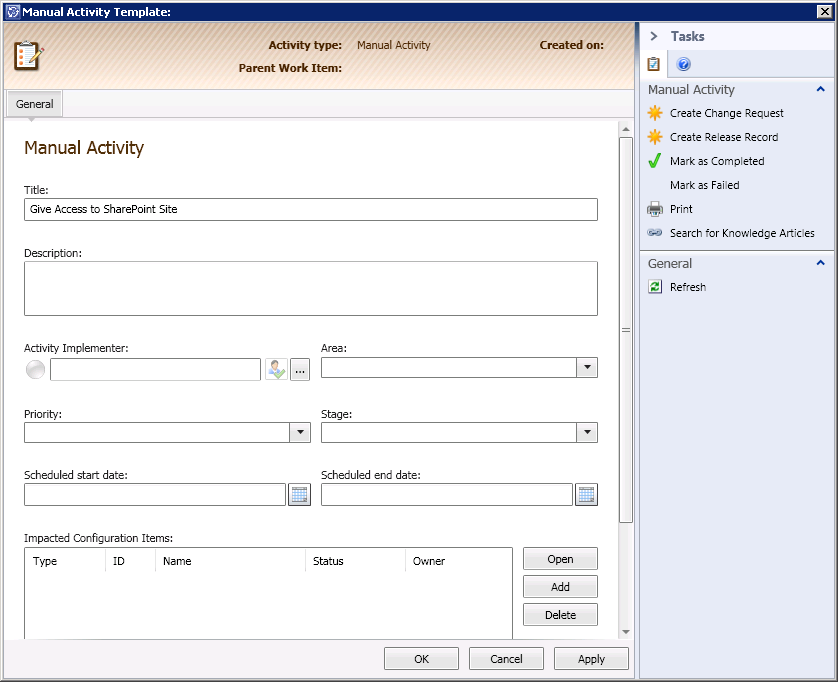Open the Scheduled start date calendar picker
Image resolution: width=838 pixels, height=682 pixels.
tap(299, 494)
